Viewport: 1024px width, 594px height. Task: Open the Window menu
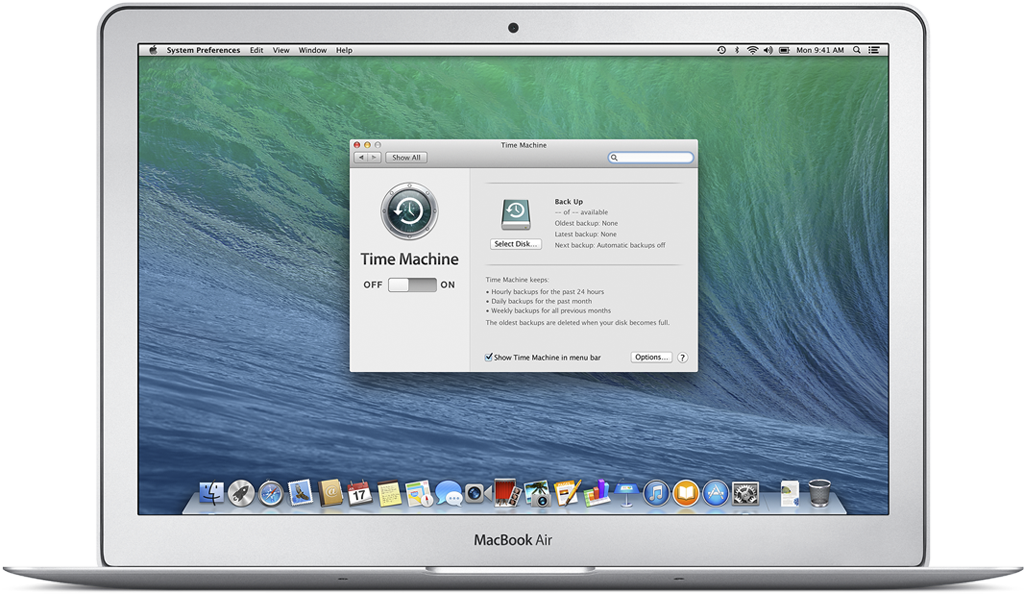313,50
